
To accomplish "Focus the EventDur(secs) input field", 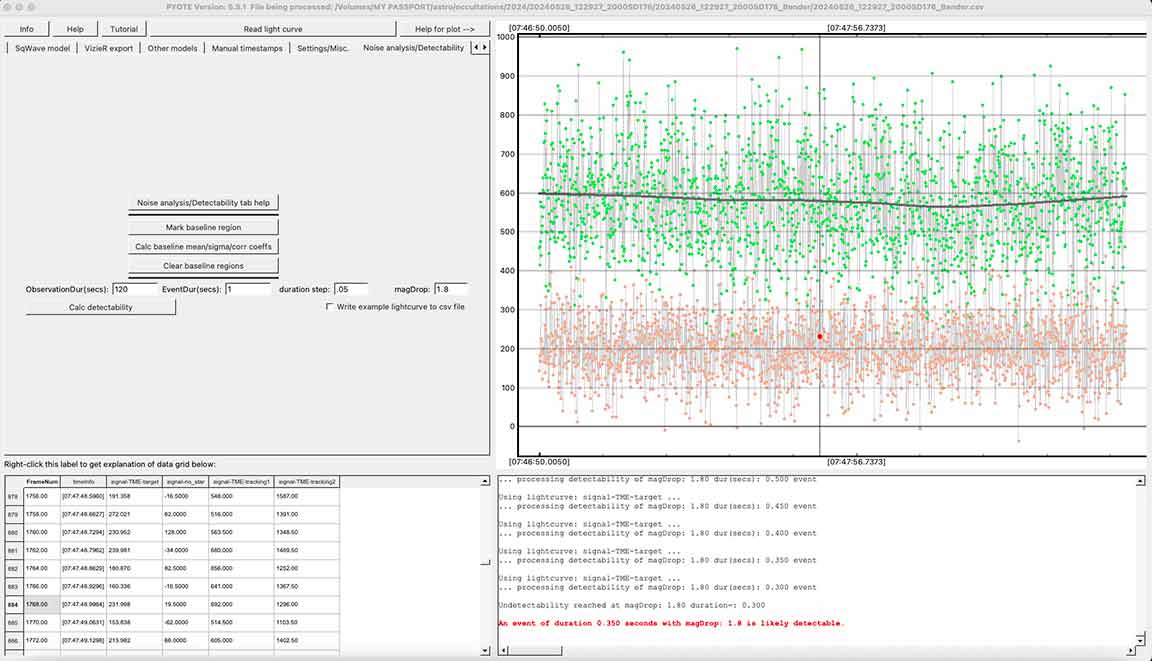I will 248,289.
